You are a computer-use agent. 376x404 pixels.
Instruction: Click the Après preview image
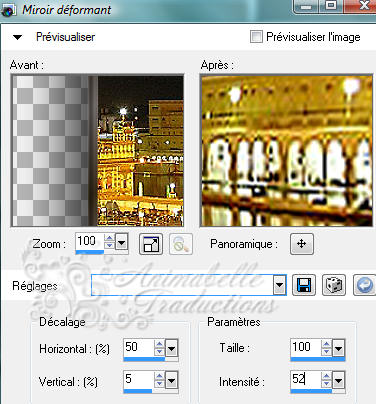point(286,151)
